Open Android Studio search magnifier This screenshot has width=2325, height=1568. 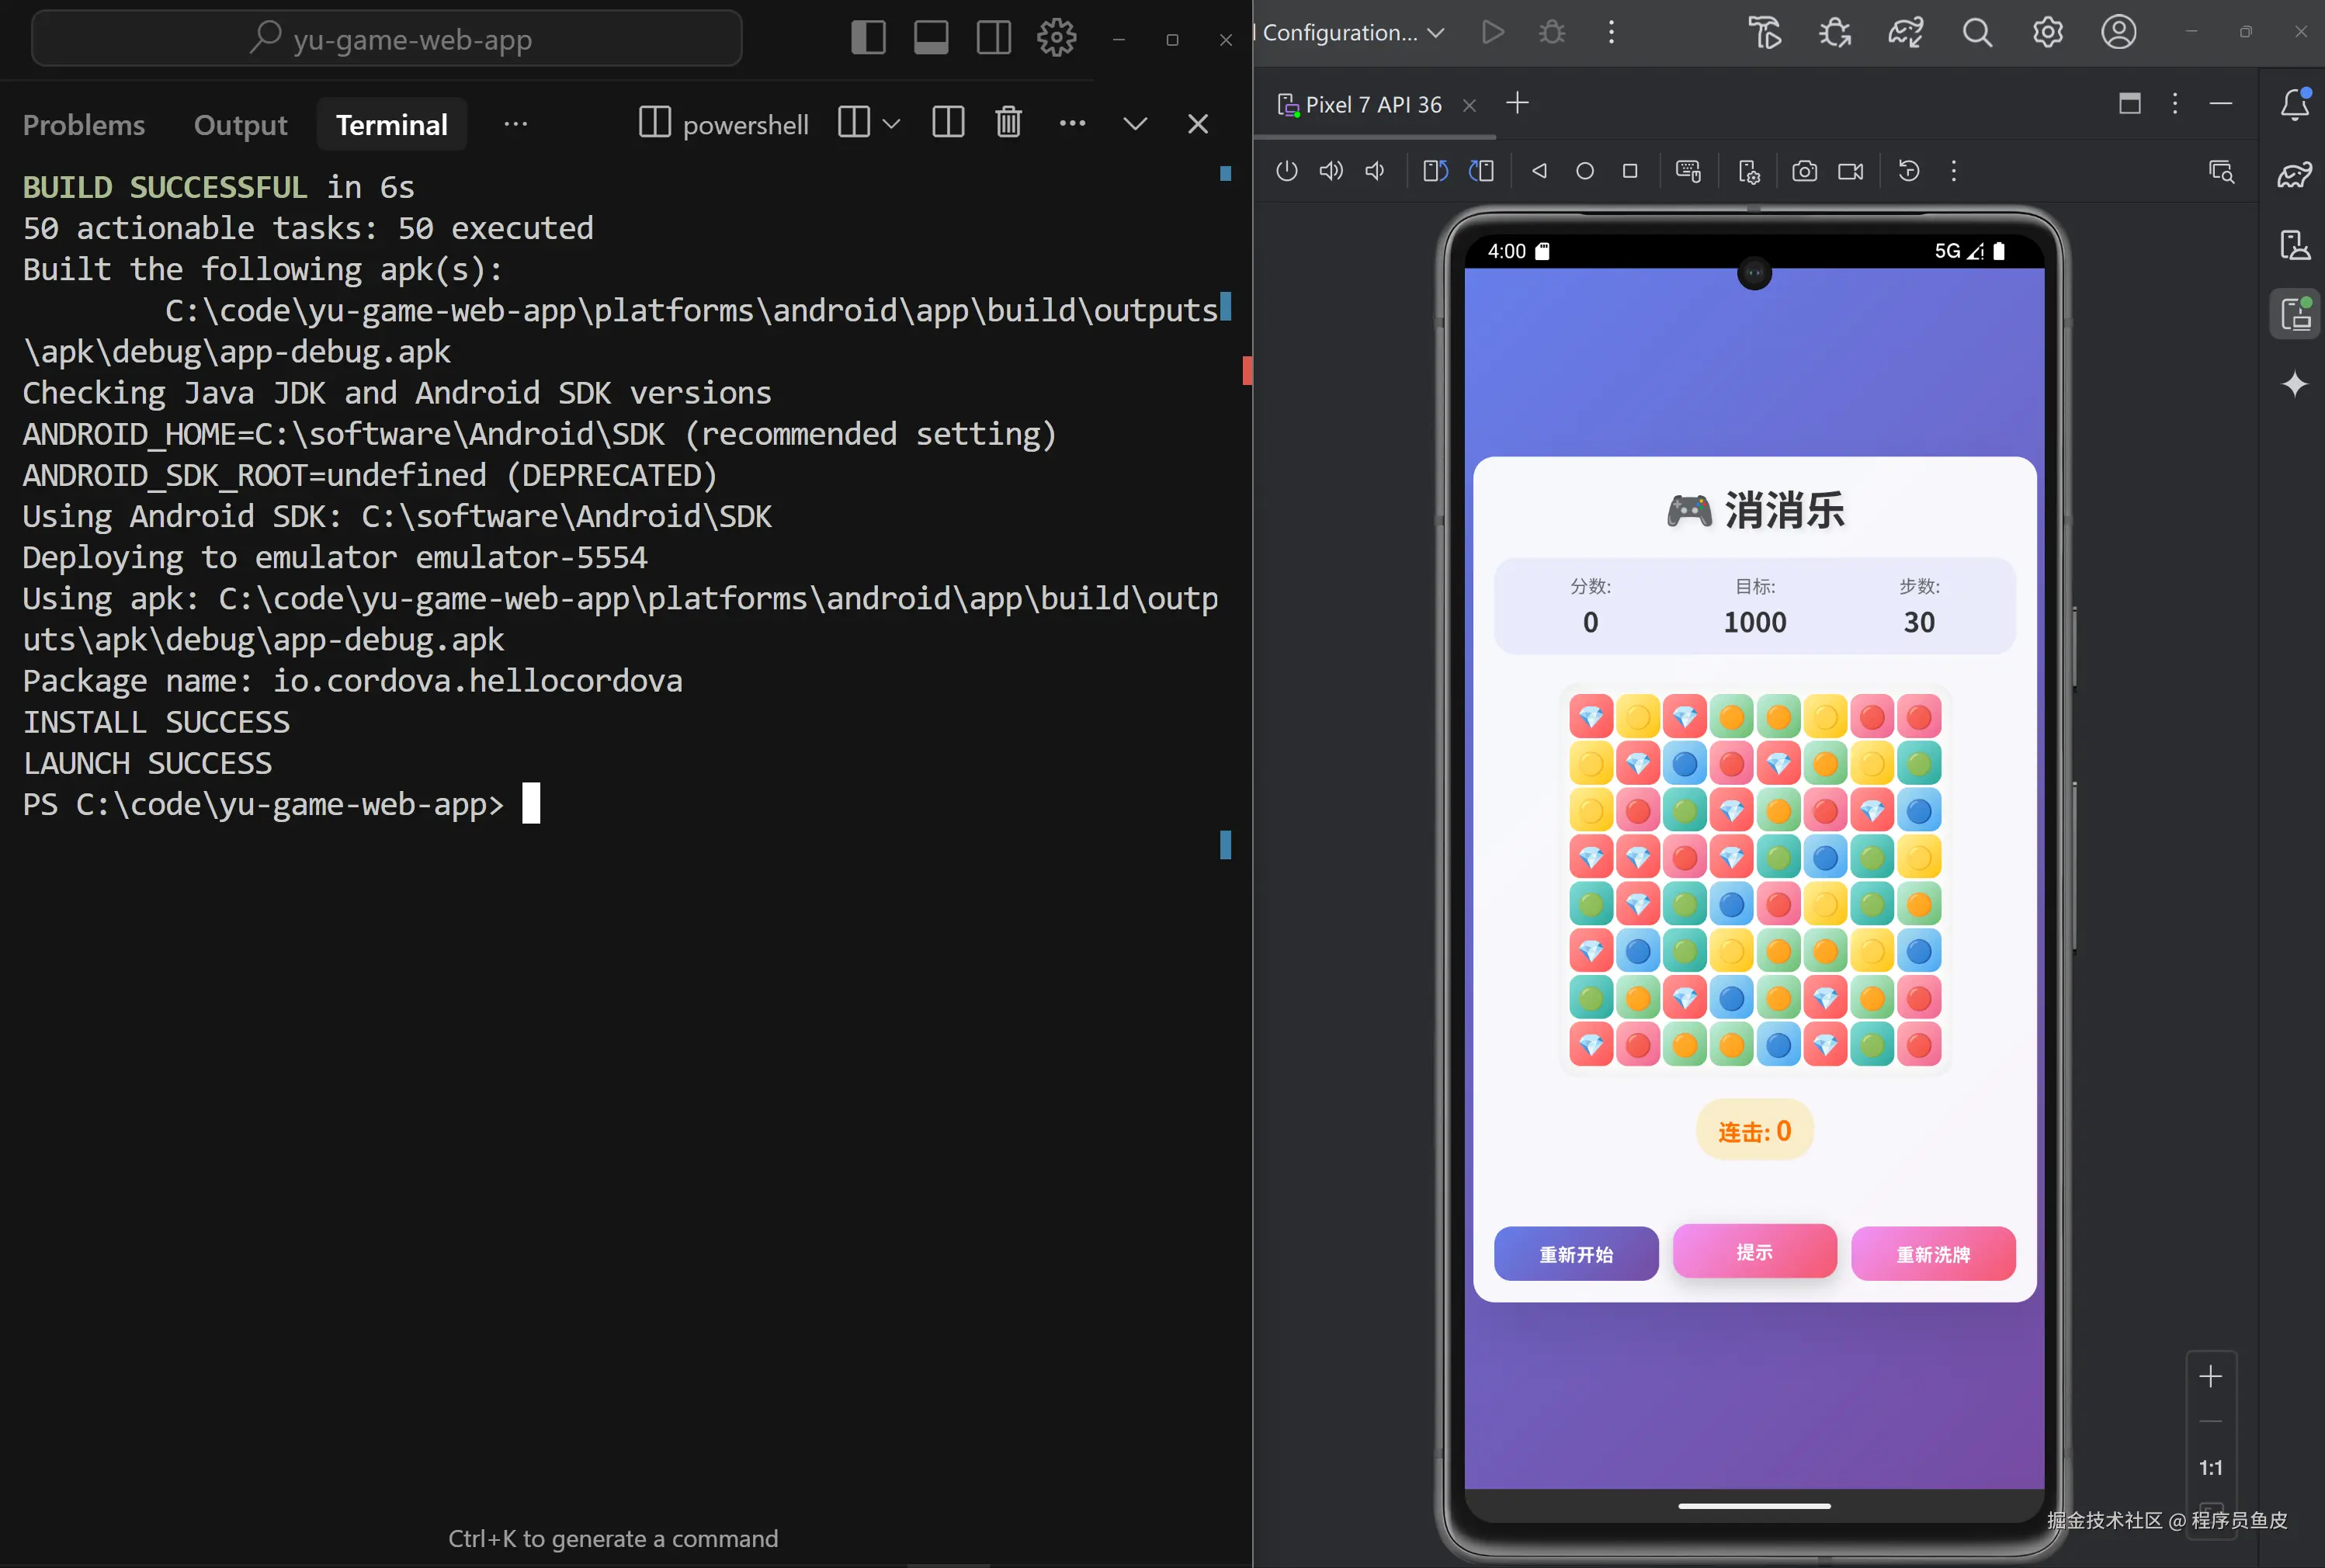coord(1976,33)
